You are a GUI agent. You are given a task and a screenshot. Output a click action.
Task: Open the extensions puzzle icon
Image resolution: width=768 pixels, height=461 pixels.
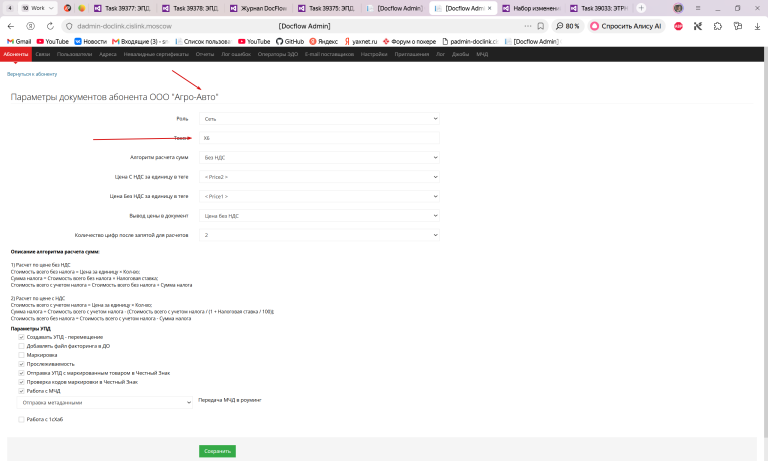718,26
